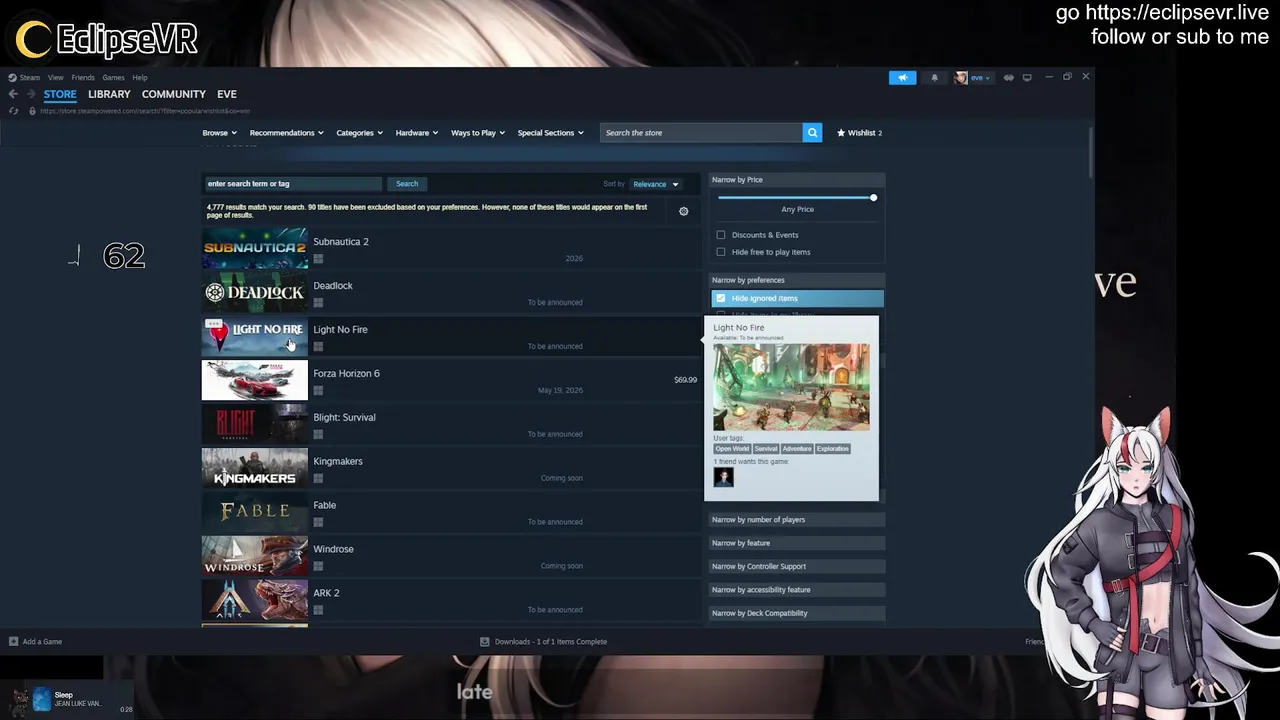Click the Steam logo icon in the menu bar

[x=12, y=77]
